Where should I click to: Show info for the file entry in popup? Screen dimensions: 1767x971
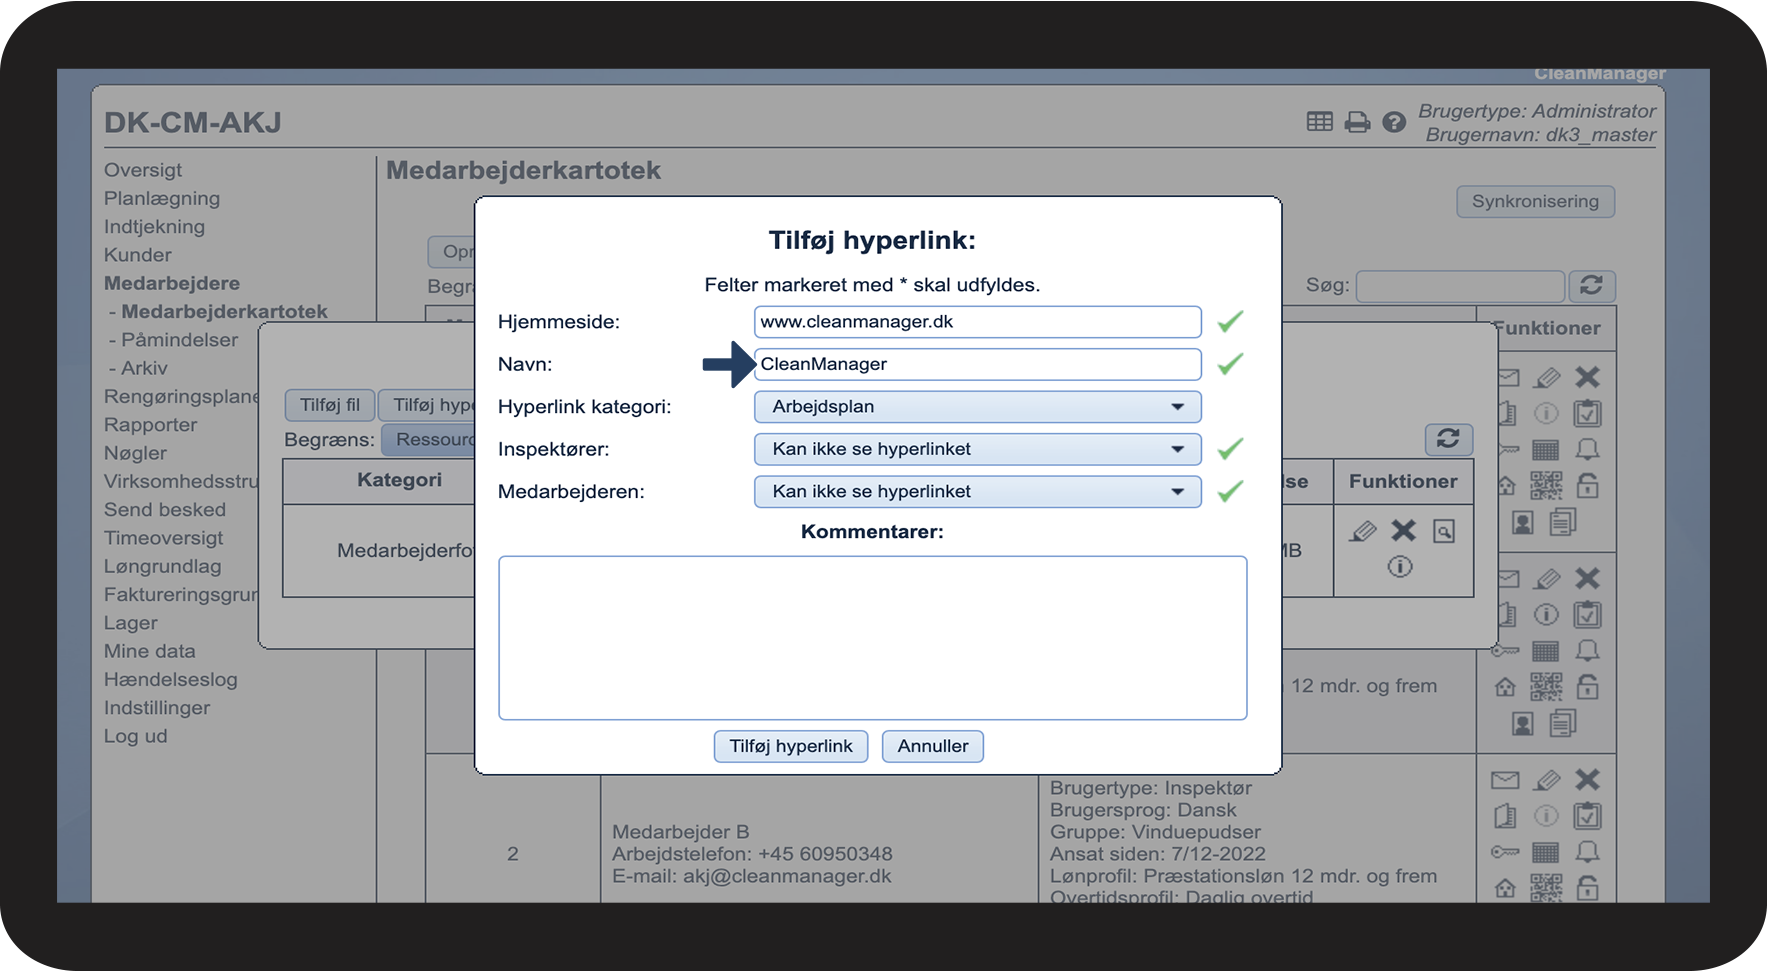[x=1400, y=567]
